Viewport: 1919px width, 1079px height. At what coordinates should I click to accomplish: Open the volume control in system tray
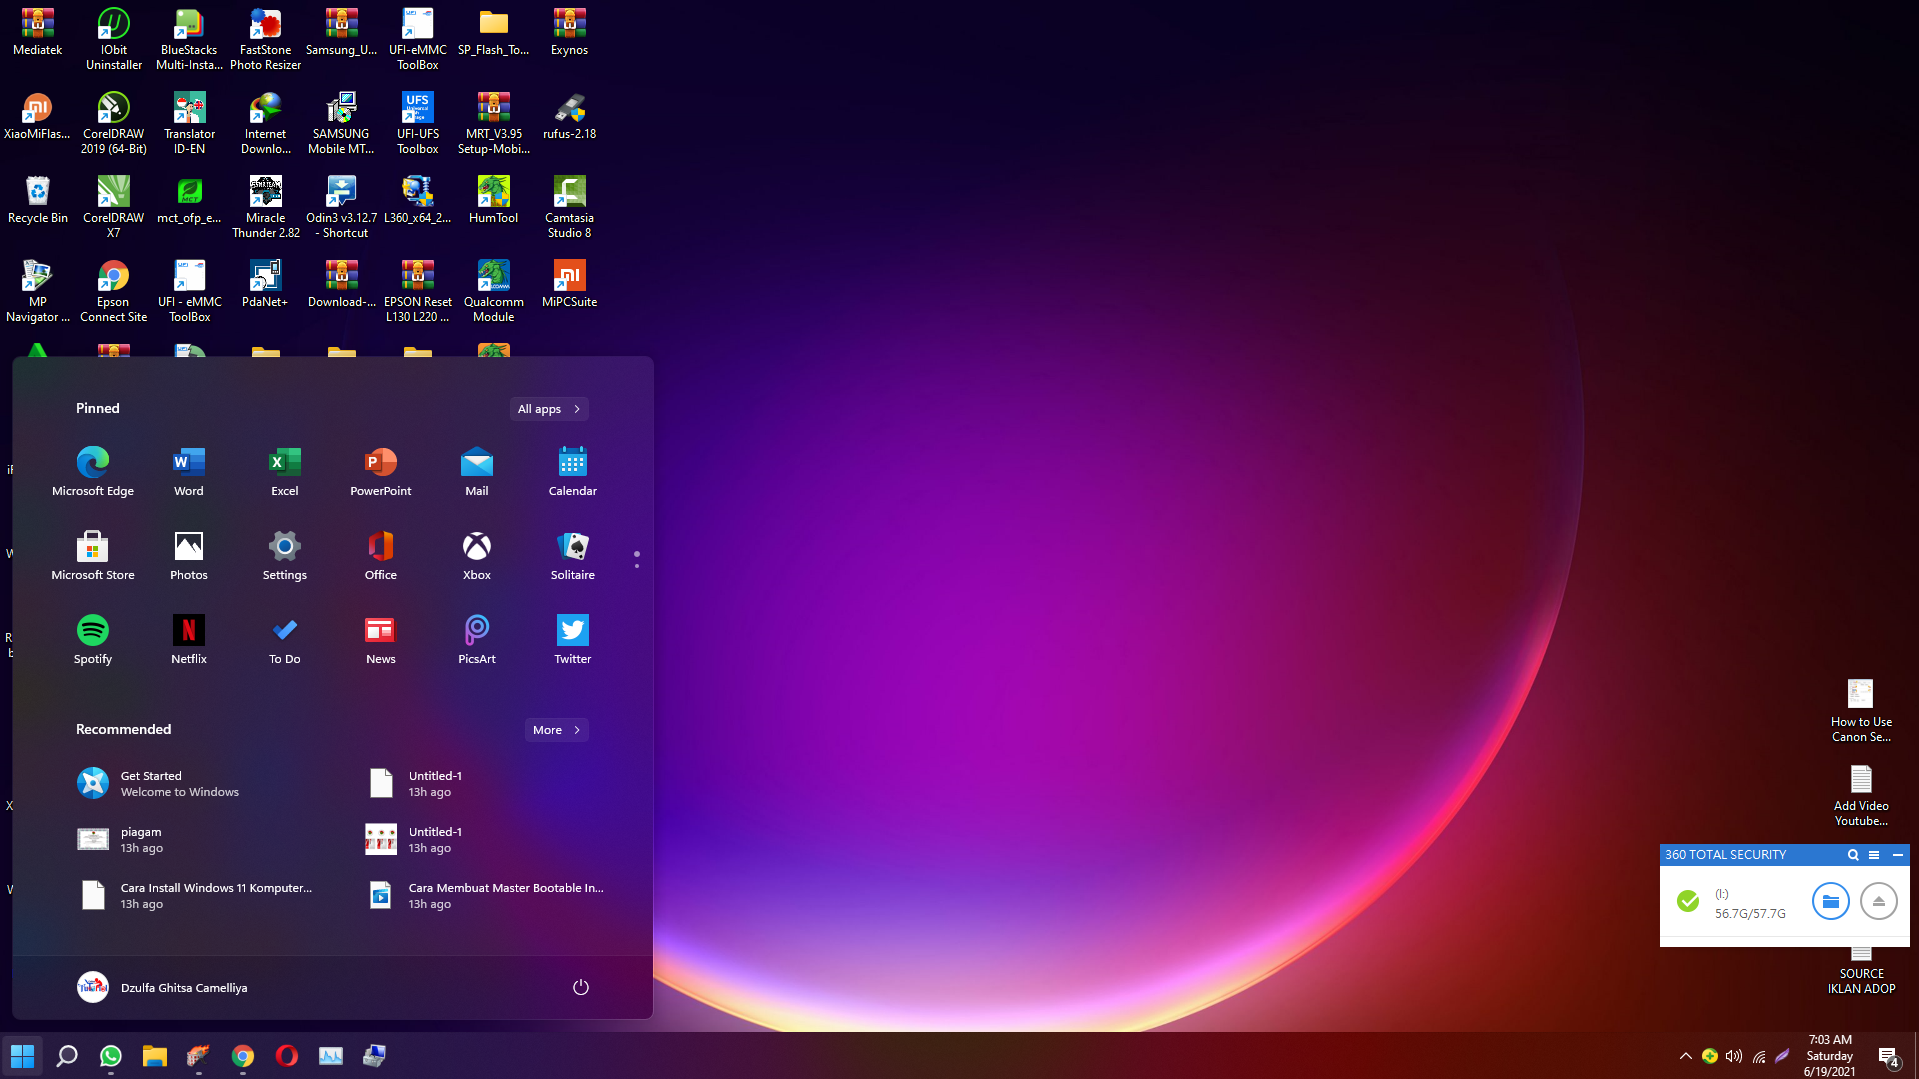1734,1056
